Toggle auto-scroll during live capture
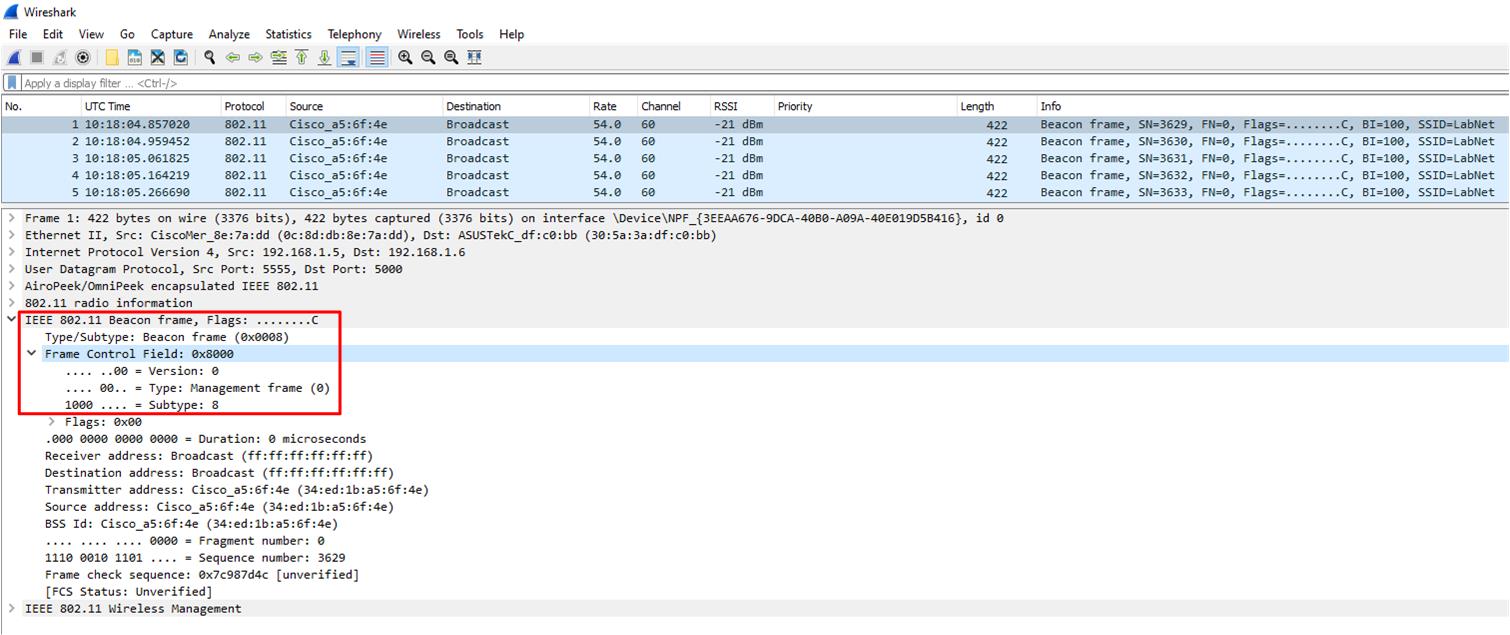Viewport: 1510px width, 635px height. [x=347, y=57]
